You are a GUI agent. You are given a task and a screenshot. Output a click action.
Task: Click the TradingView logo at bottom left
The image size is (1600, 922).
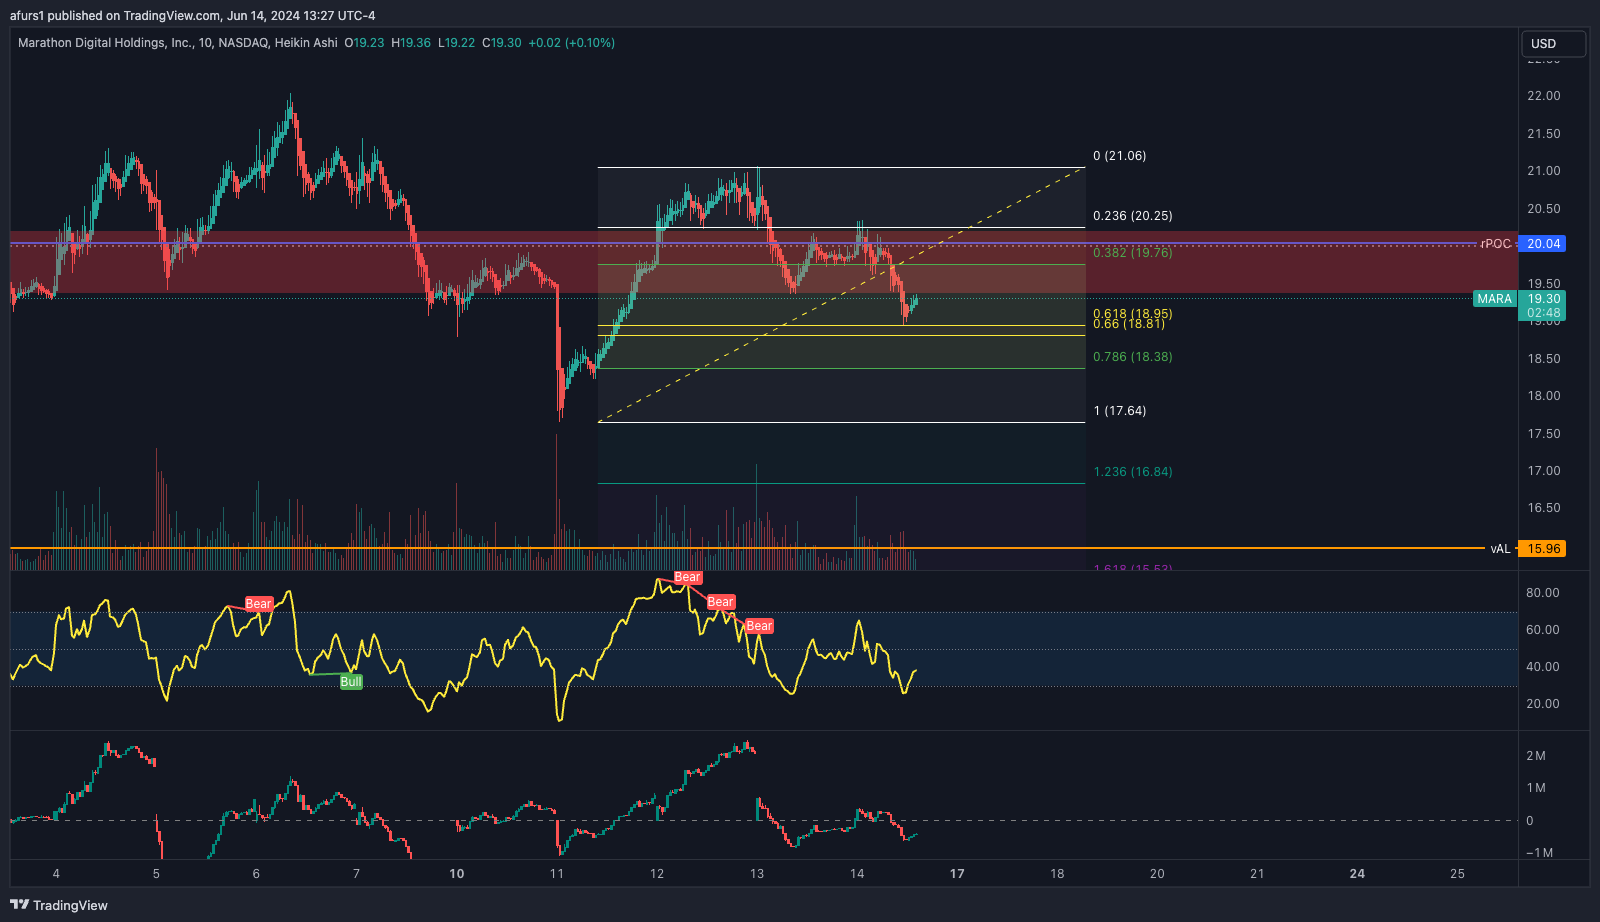59,905
